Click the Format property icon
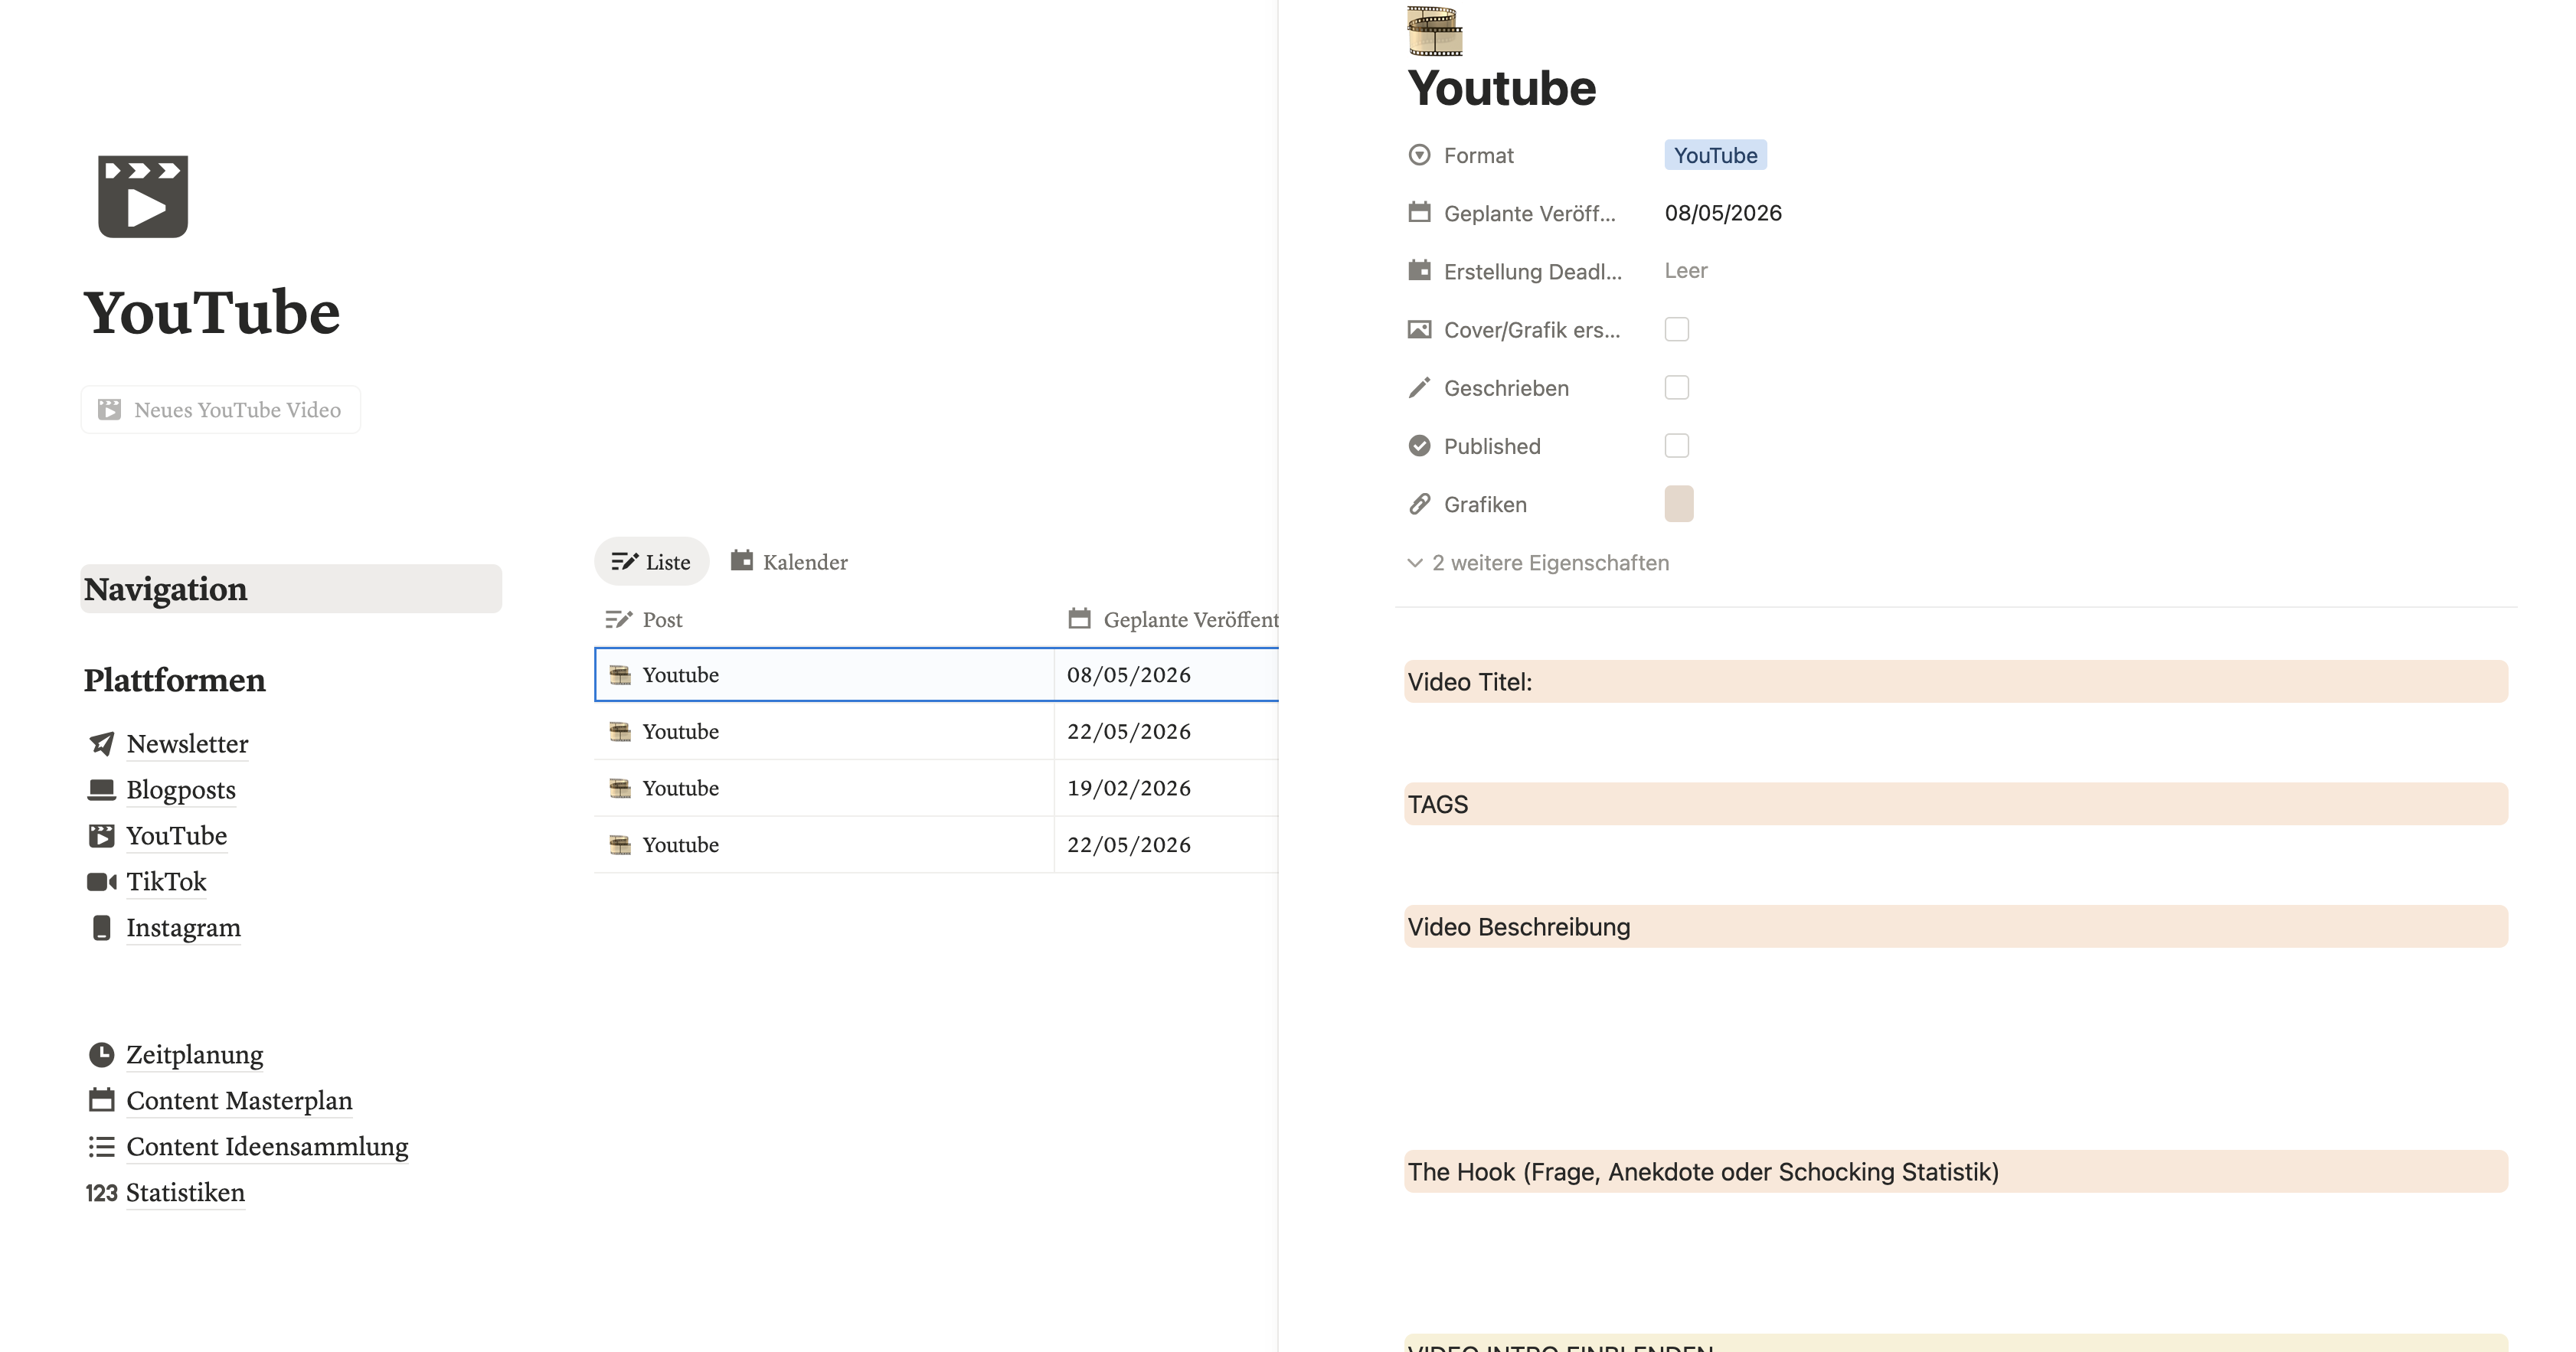Viewport: 2576px width, 1352px height. tap(1419, 155)
